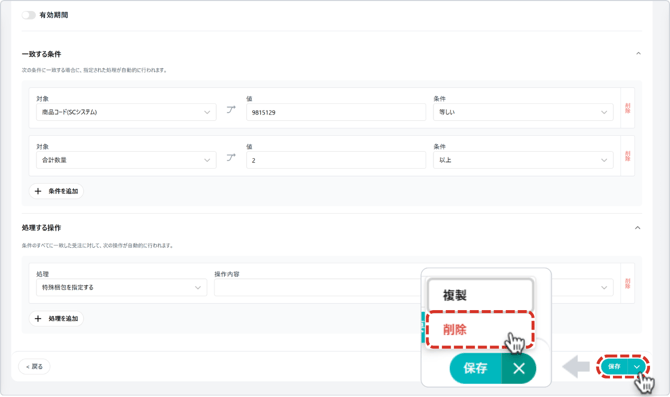The height and width of the screenshot is (397, 670).
Task: Open the 商品コード(SCシステム) target dropdown
Action: [x=126, y=112]
